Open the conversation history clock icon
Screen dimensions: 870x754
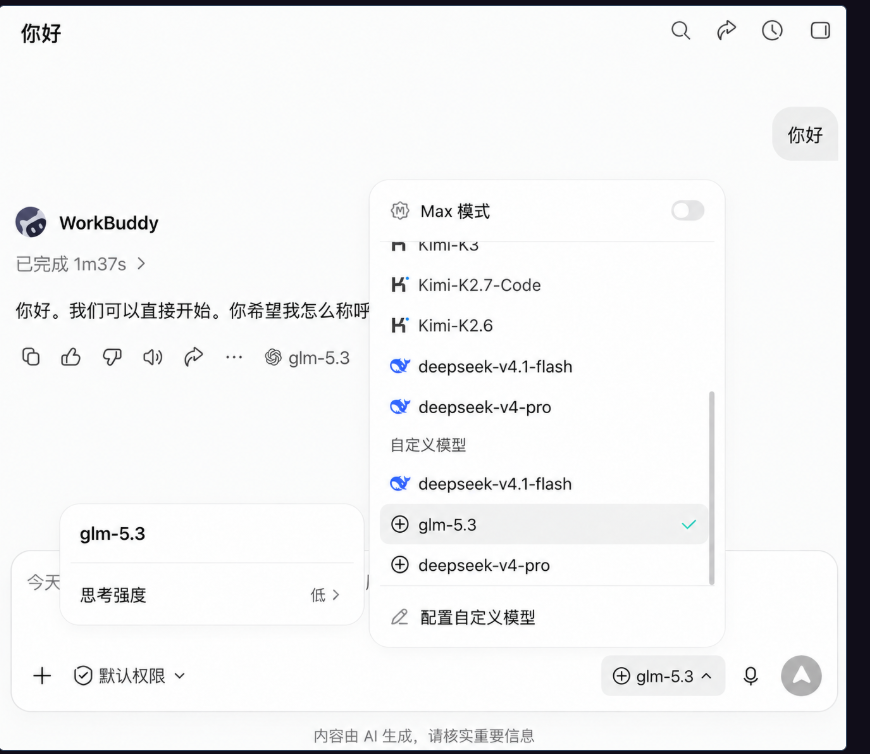coord(772,31)
